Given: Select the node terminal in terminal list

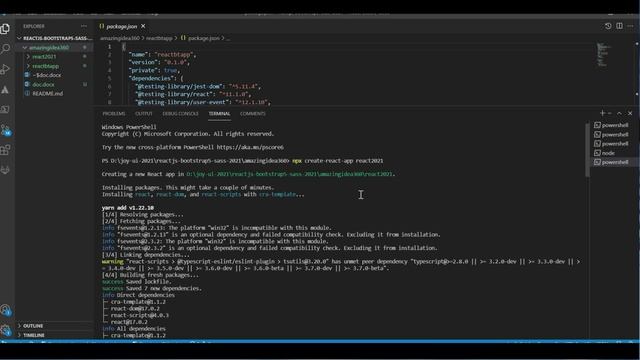Looking at the screenshot, I should coord(612,153).
